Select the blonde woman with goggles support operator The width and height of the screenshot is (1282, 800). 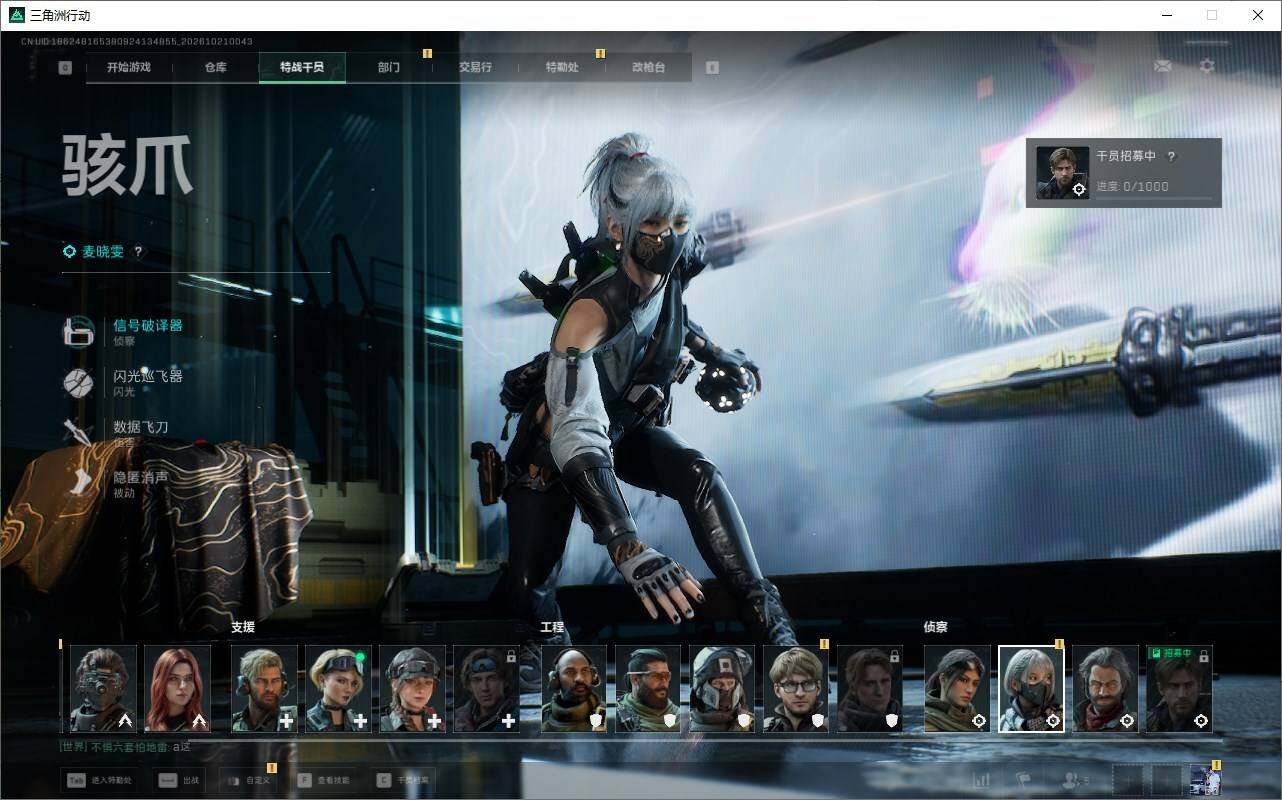tap(338, 689)
